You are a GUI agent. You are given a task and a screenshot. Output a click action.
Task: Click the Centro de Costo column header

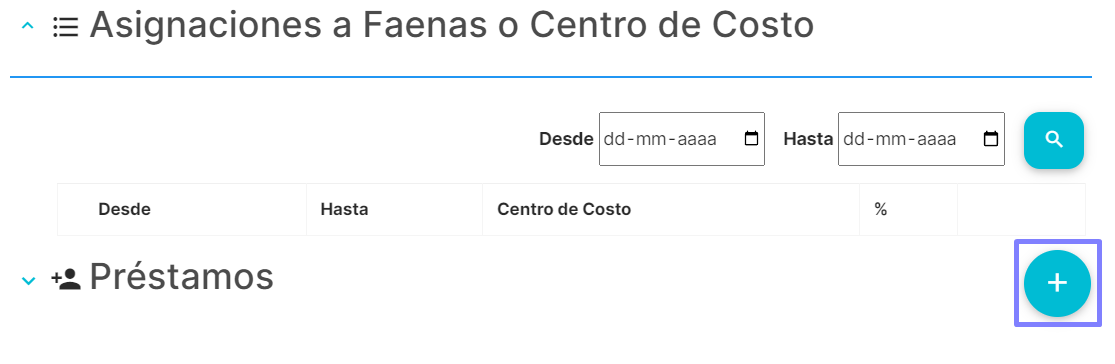click(x=564, y=210)
